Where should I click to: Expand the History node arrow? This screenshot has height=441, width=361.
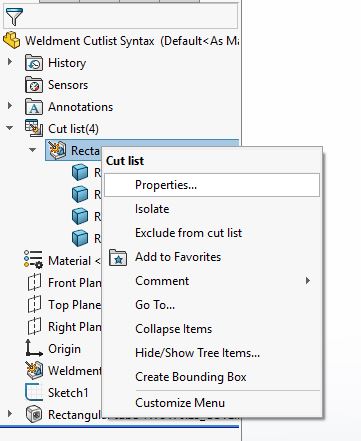point(10,62)
